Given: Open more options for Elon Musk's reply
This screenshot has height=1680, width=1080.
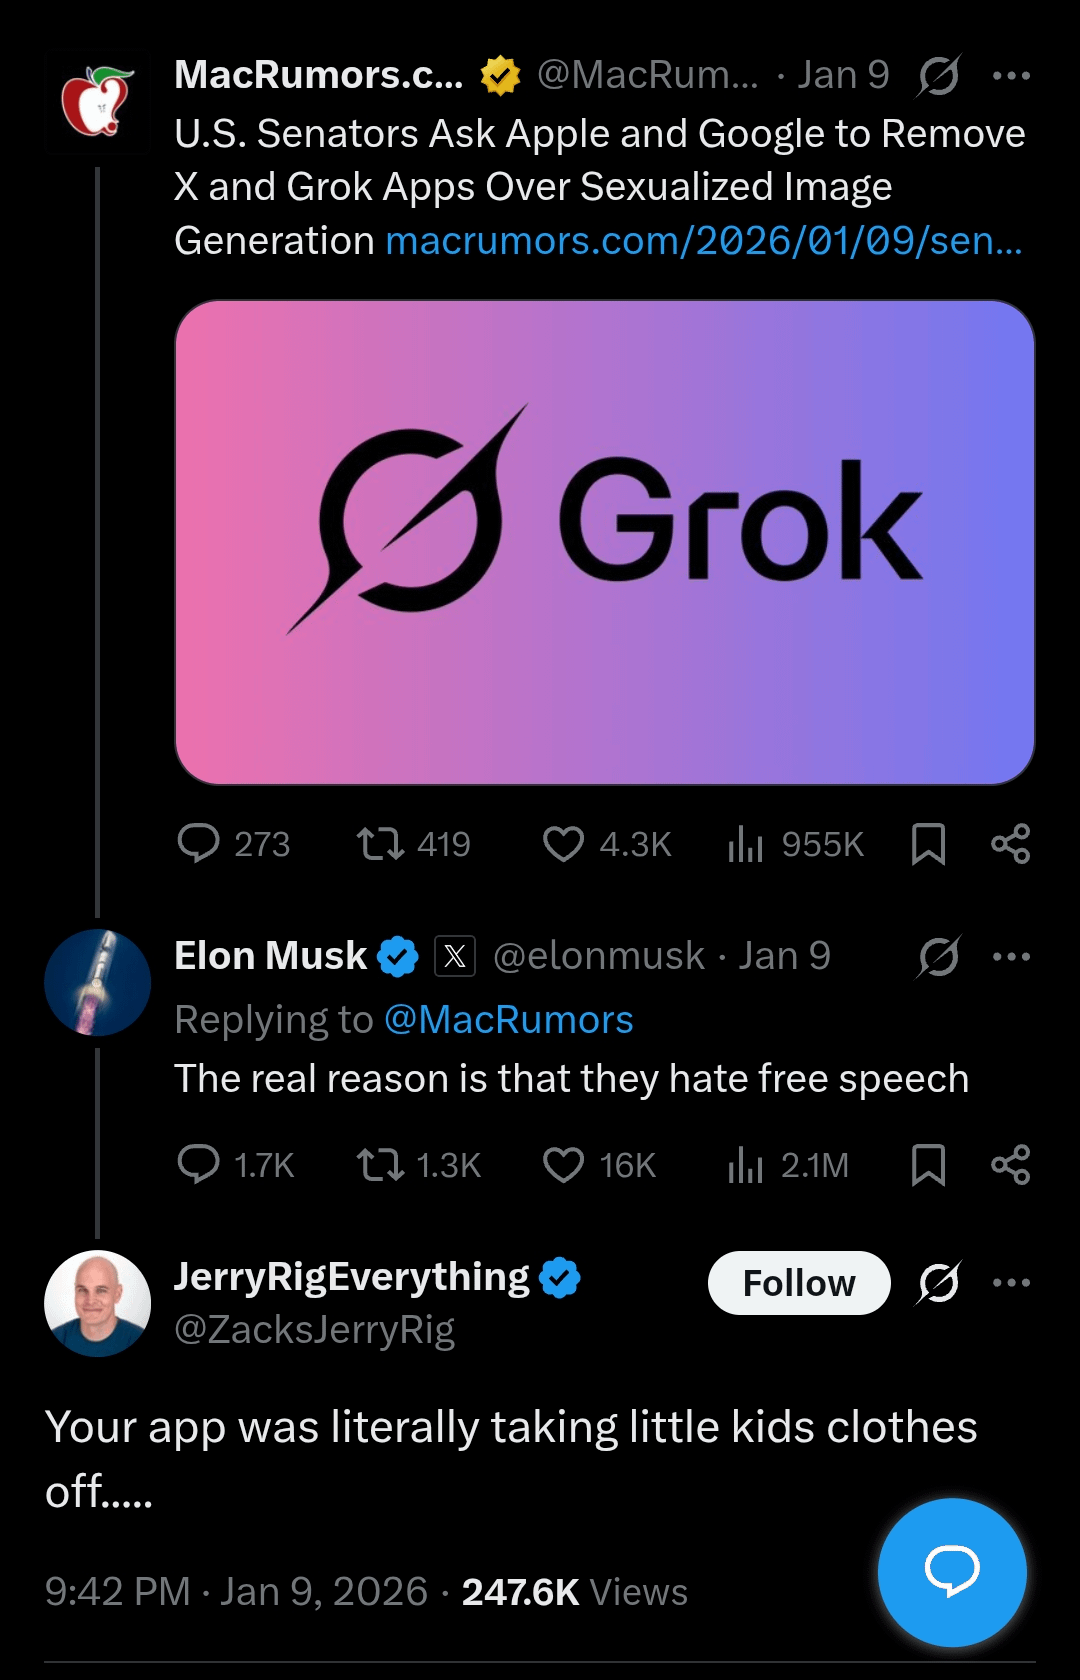Looking at the screenshot, I should (1011, 957).
